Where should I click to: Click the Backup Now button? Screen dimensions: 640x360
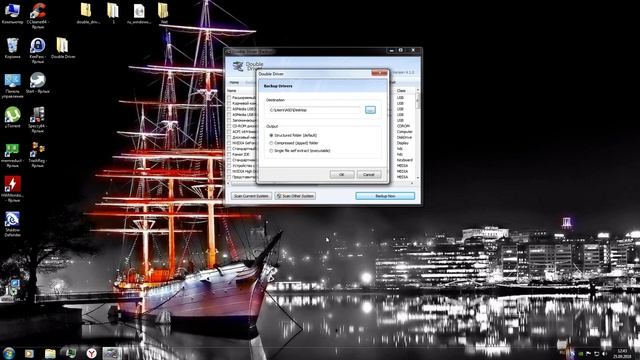pos(385,196)
